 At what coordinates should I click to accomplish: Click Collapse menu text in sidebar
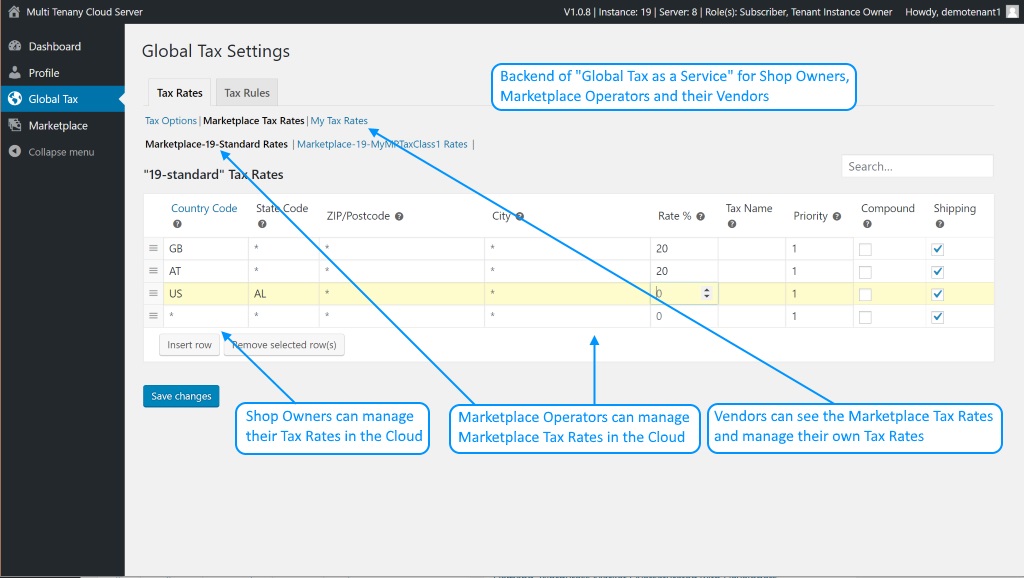pos(61,152)
